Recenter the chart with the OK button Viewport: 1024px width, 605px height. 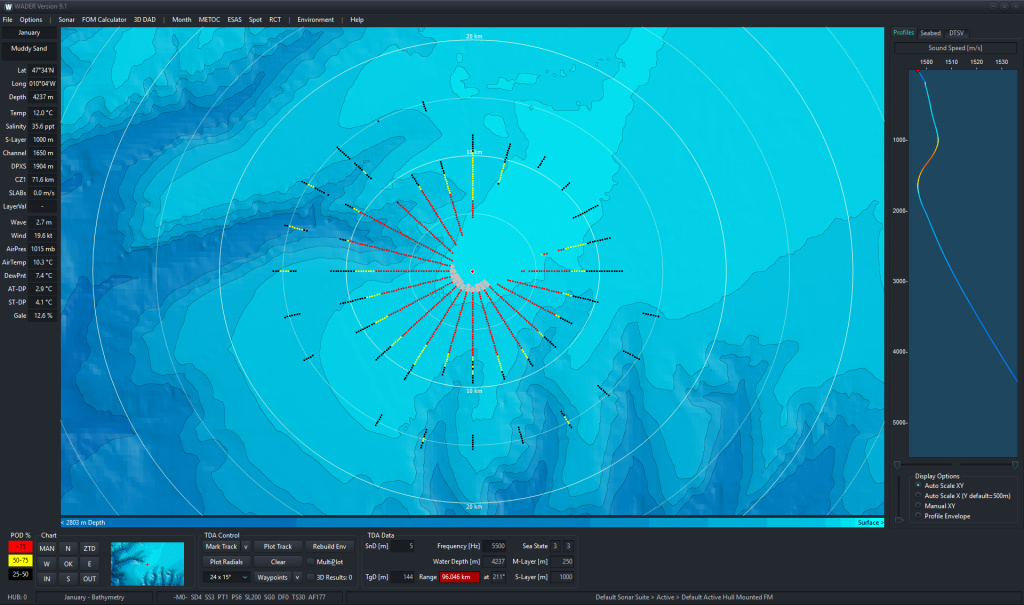click(69, 564)
